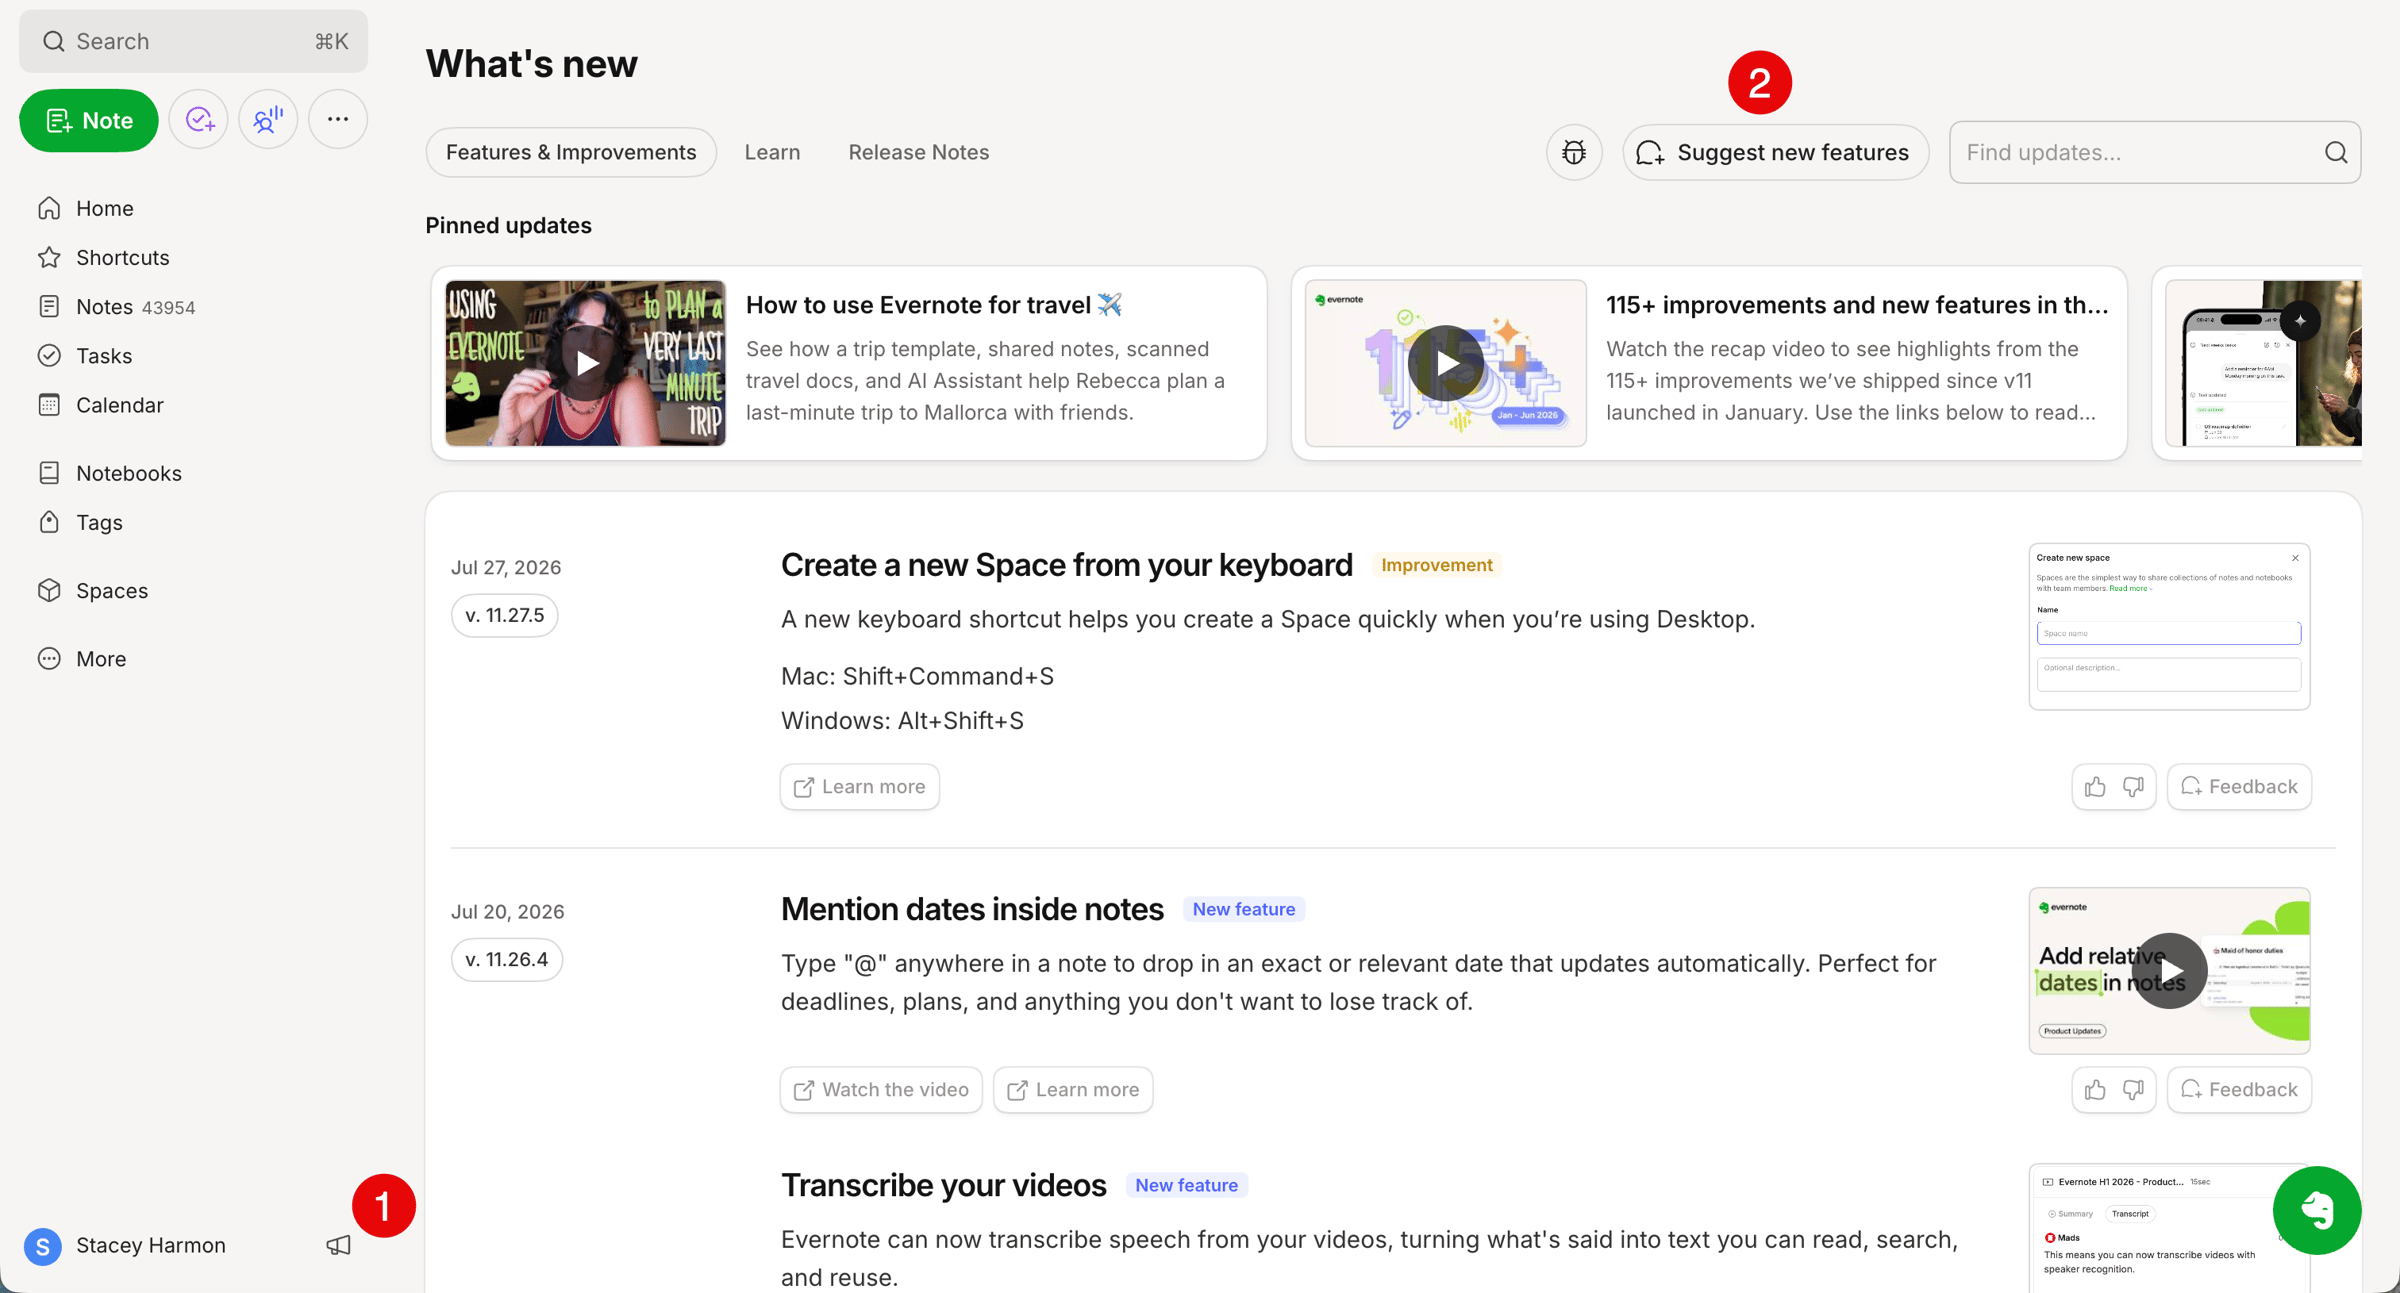Click the Transcribe your videos heading

(x=944, y=1185)
